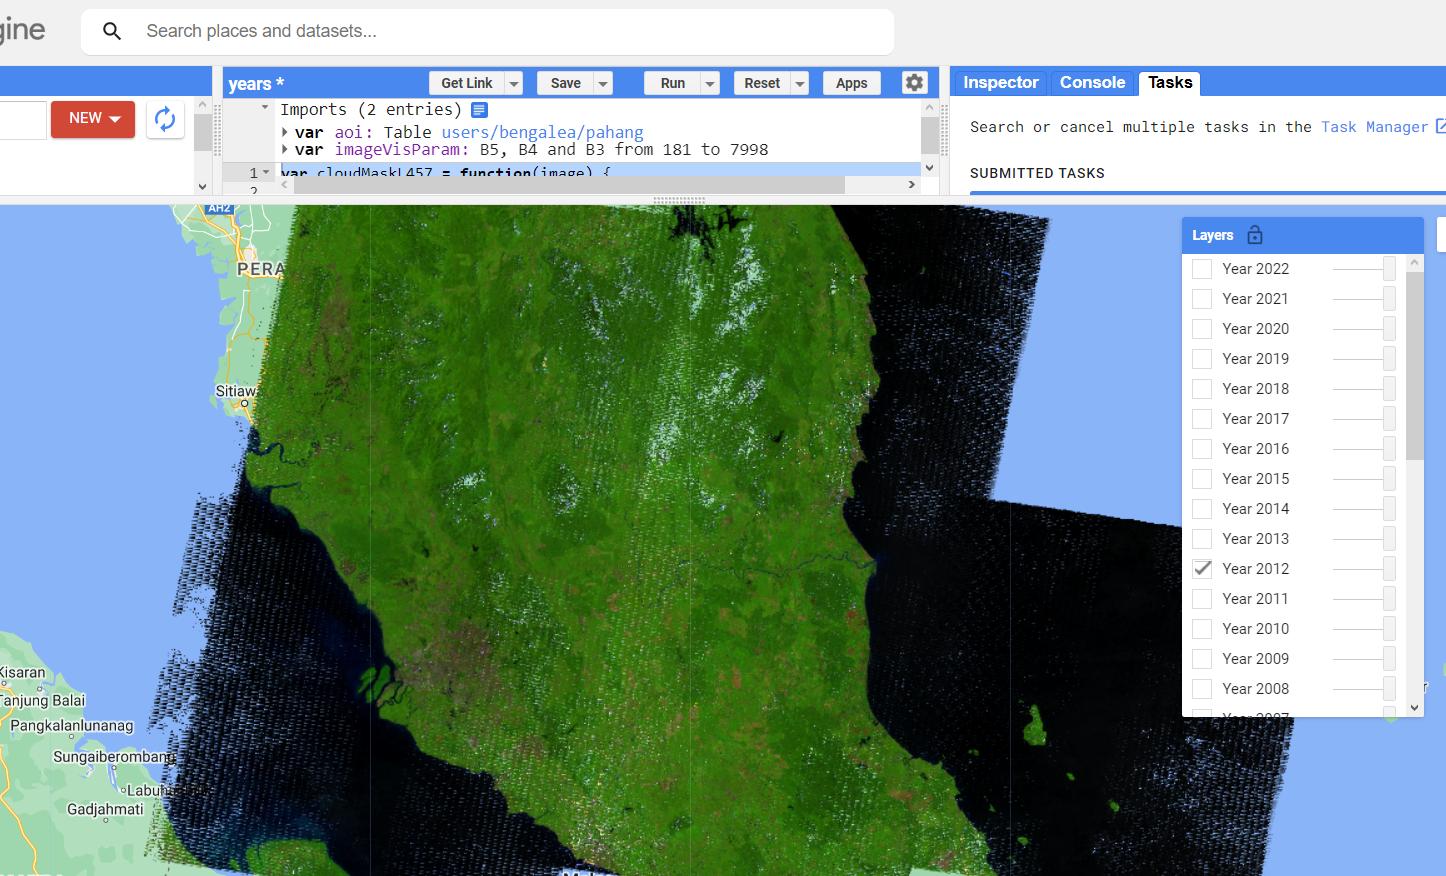Click Layers panel scroll down arrow
1446x876 pixels.
tap(1414, 707)
